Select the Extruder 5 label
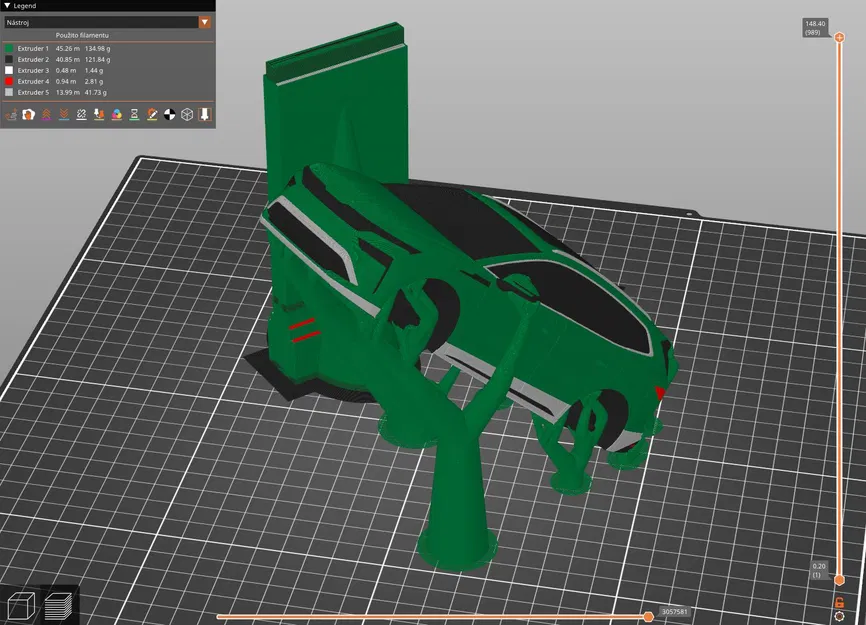Viewport: 866px width, 625px height. pos(33,93)
